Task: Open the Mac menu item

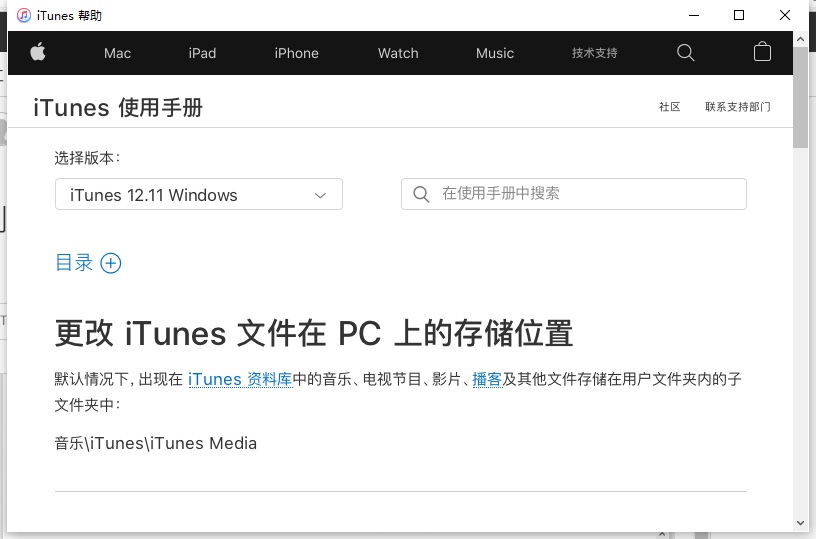Action: (x=117, y=53)
